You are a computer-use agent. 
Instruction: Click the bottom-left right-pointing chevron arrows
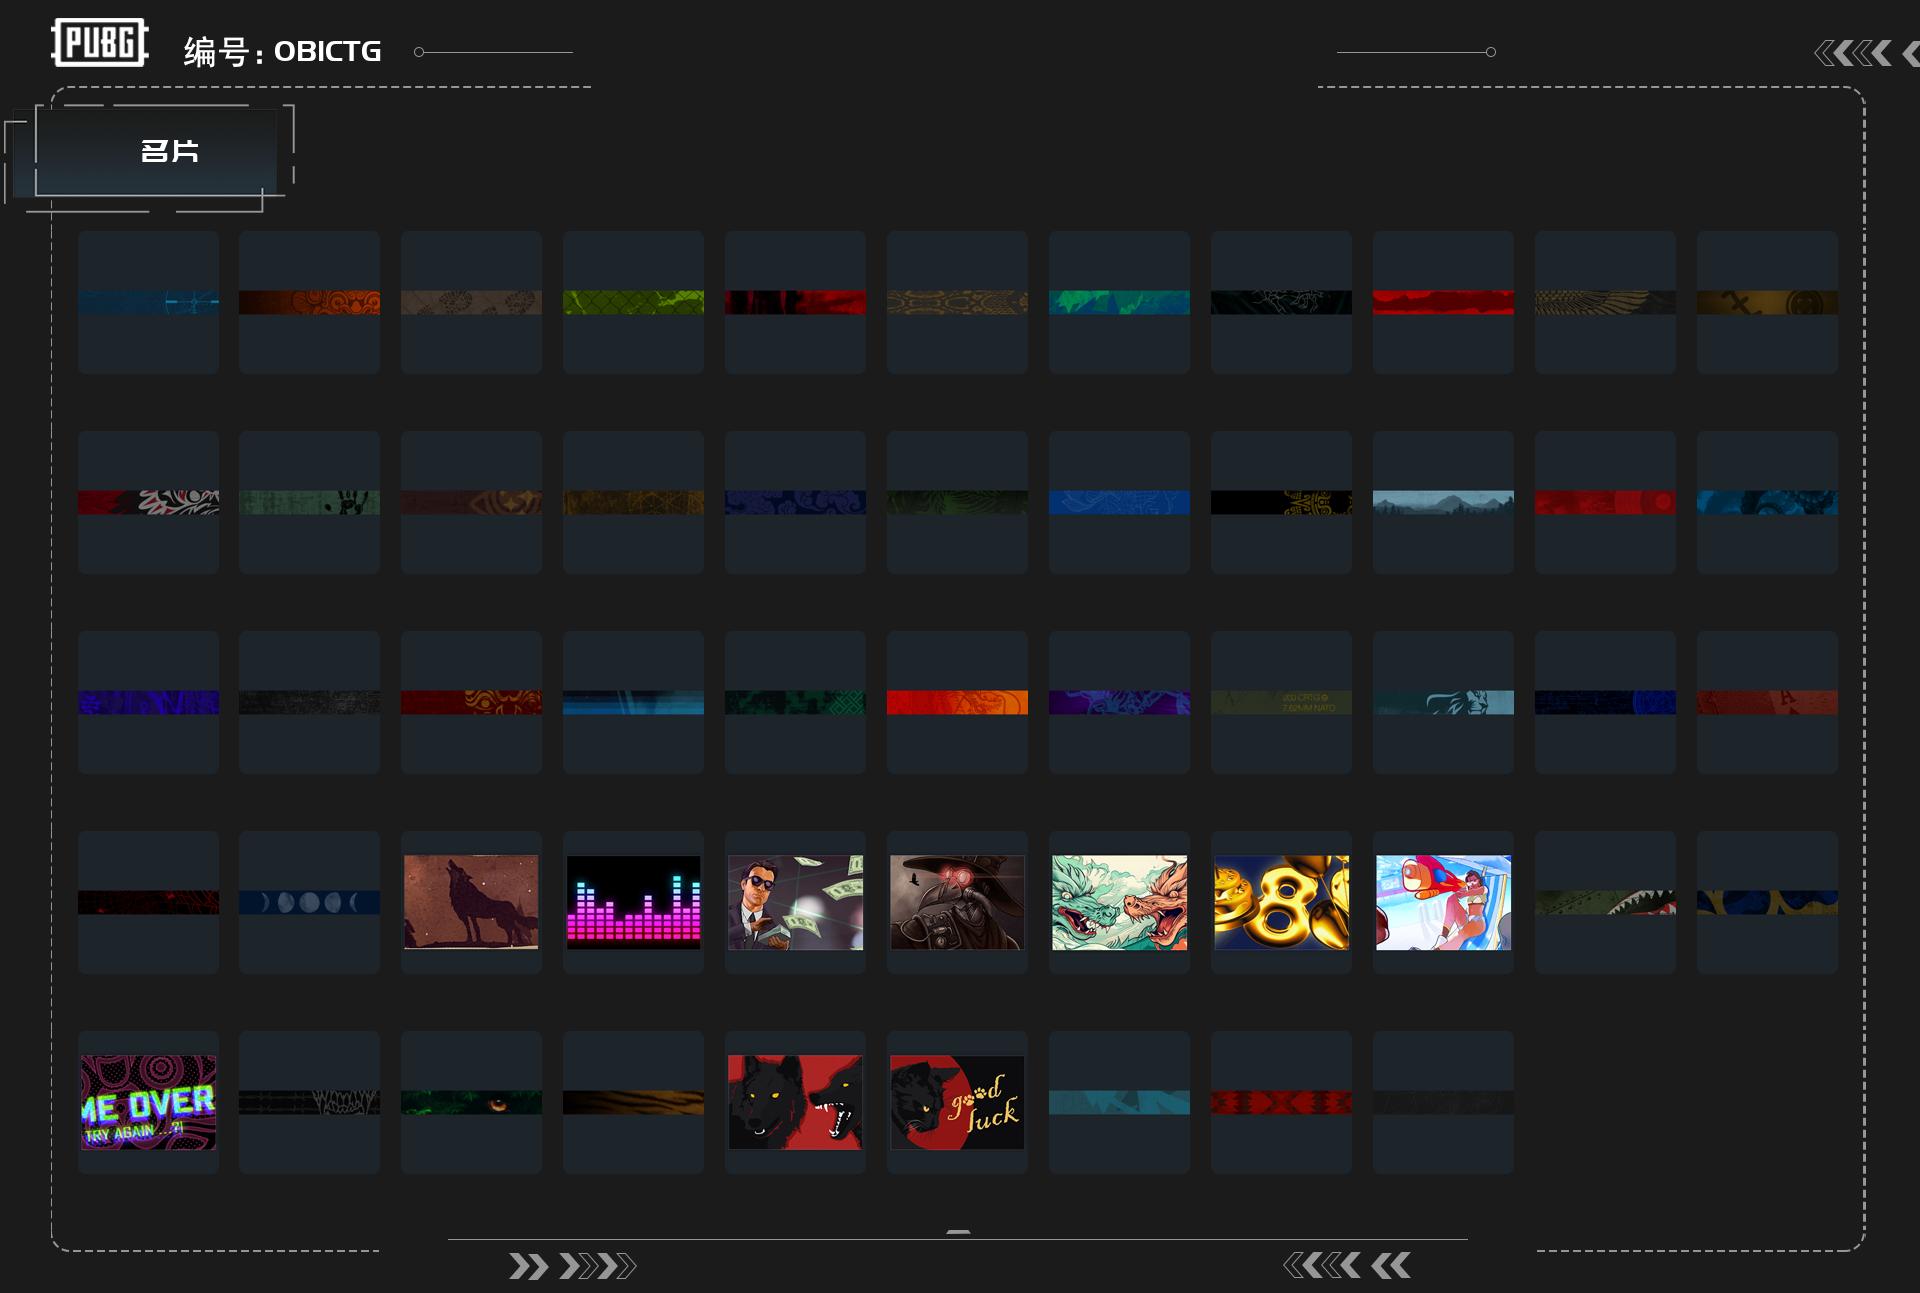[x=572, y=1266]
